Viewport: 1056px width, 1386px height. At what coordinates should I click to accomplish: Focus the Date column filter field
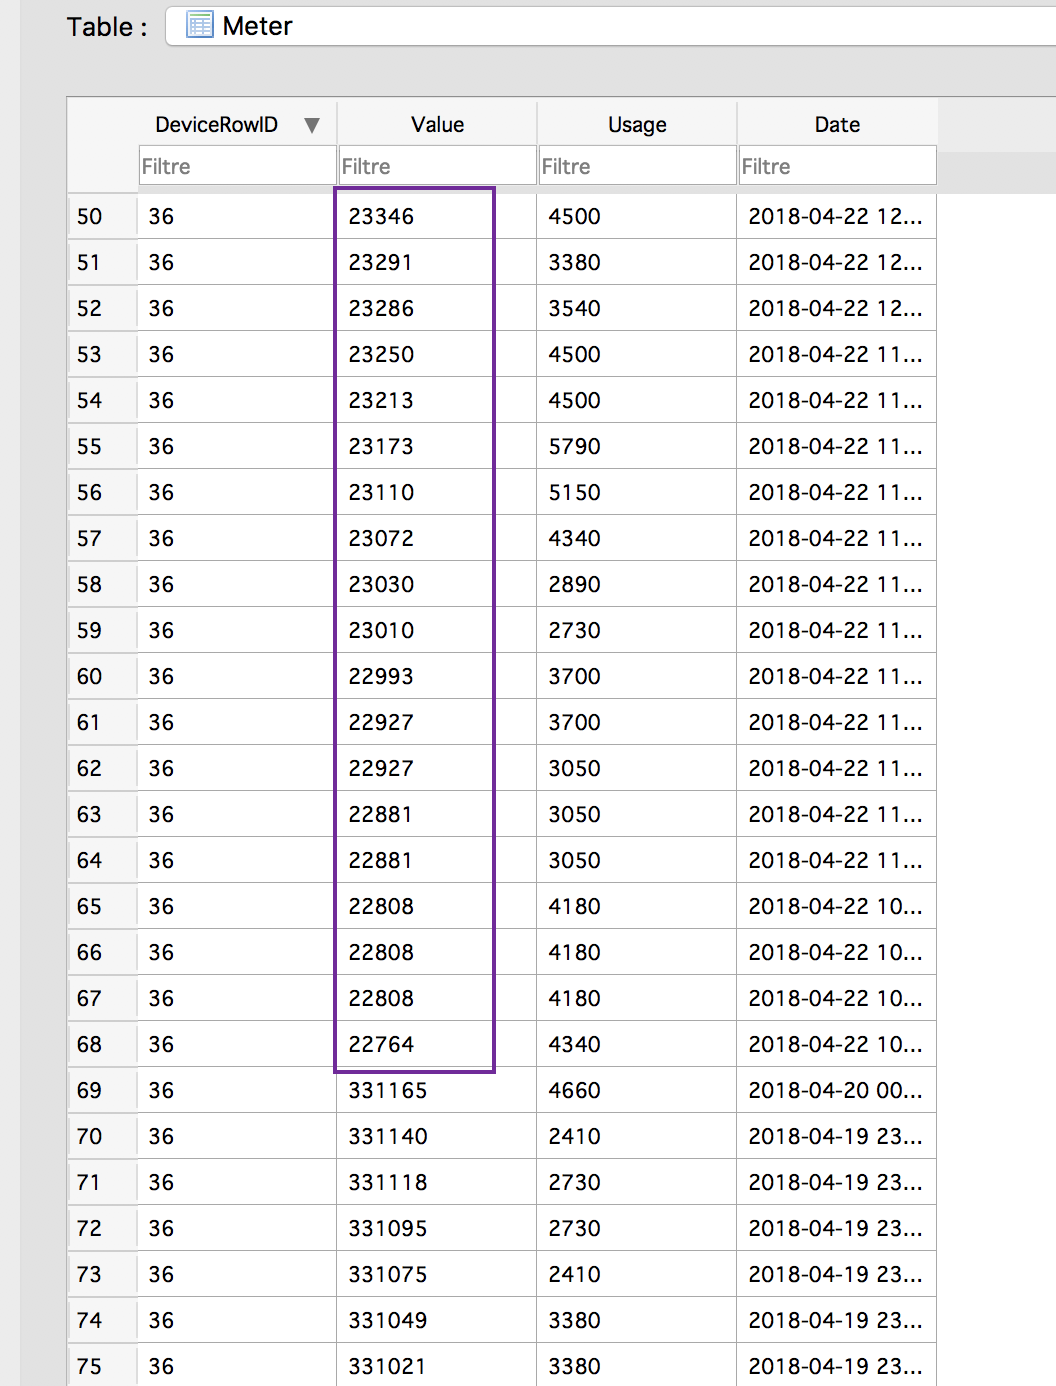[x=838, y=166]
